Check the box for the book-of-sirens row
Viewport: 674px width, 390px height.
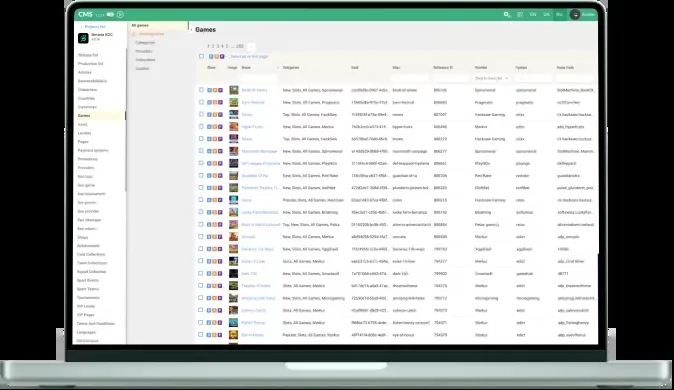[201, 90]
